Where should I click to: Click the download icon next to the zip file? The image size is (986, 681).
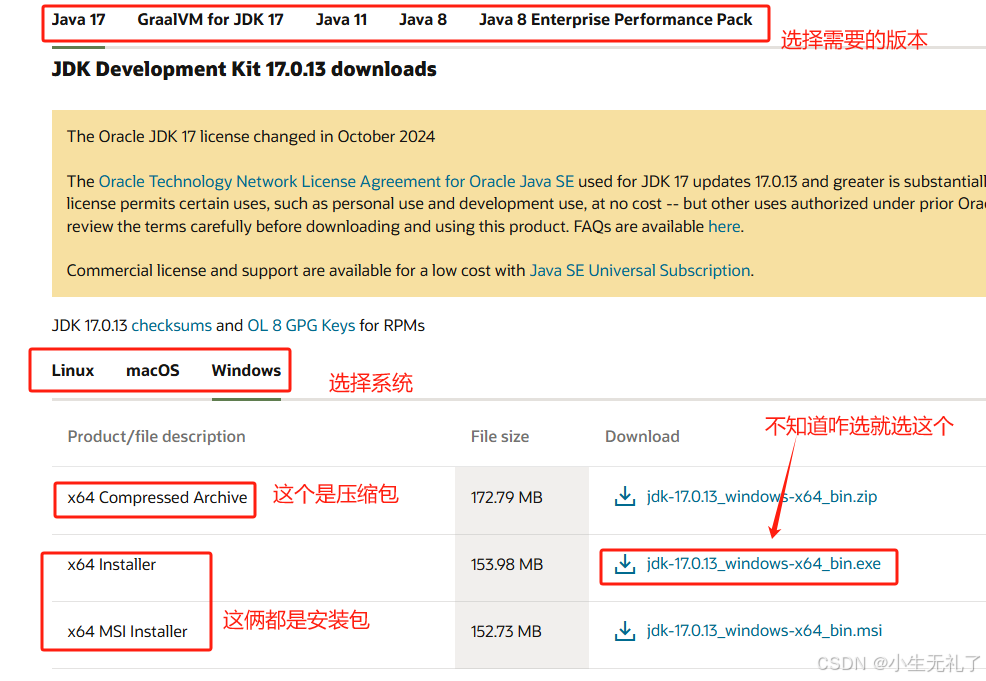pos(625,496)
